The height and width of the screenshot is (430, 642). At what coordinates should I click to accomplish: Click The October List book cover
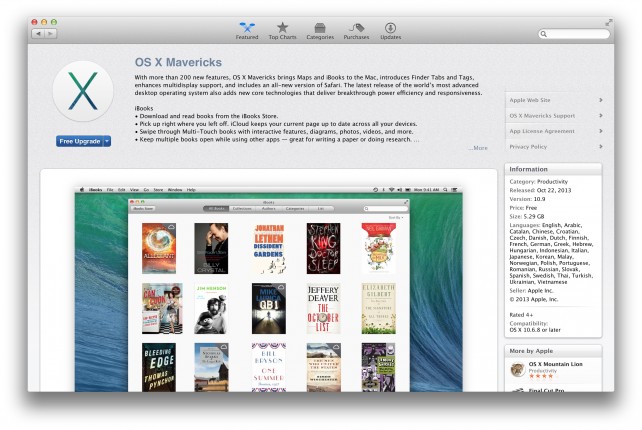323,308
